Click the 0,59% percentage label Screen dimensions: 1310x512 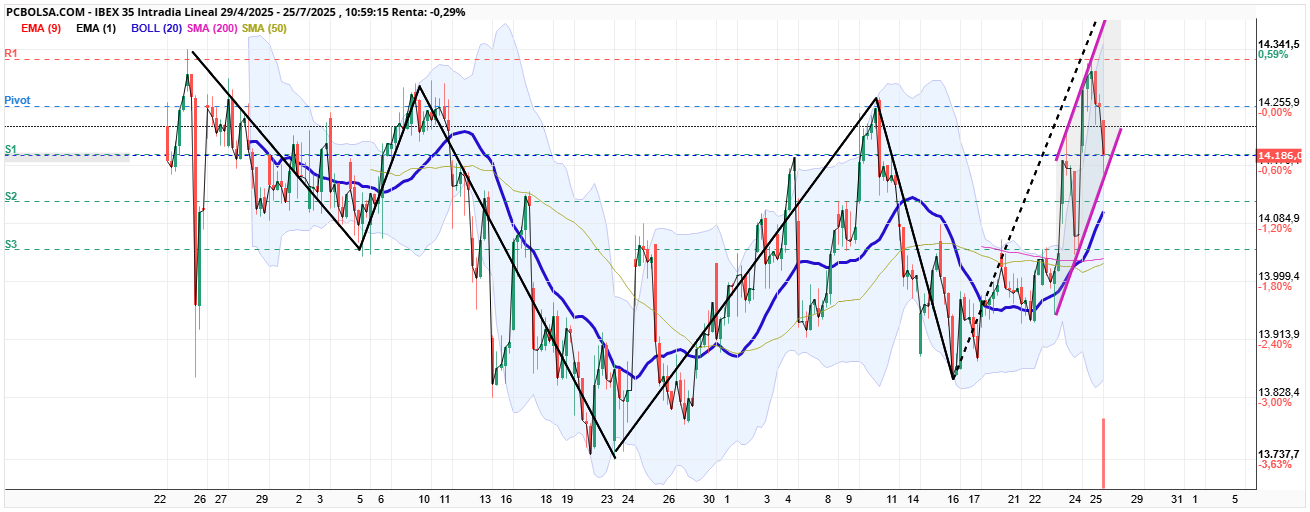click(1273, 55)
